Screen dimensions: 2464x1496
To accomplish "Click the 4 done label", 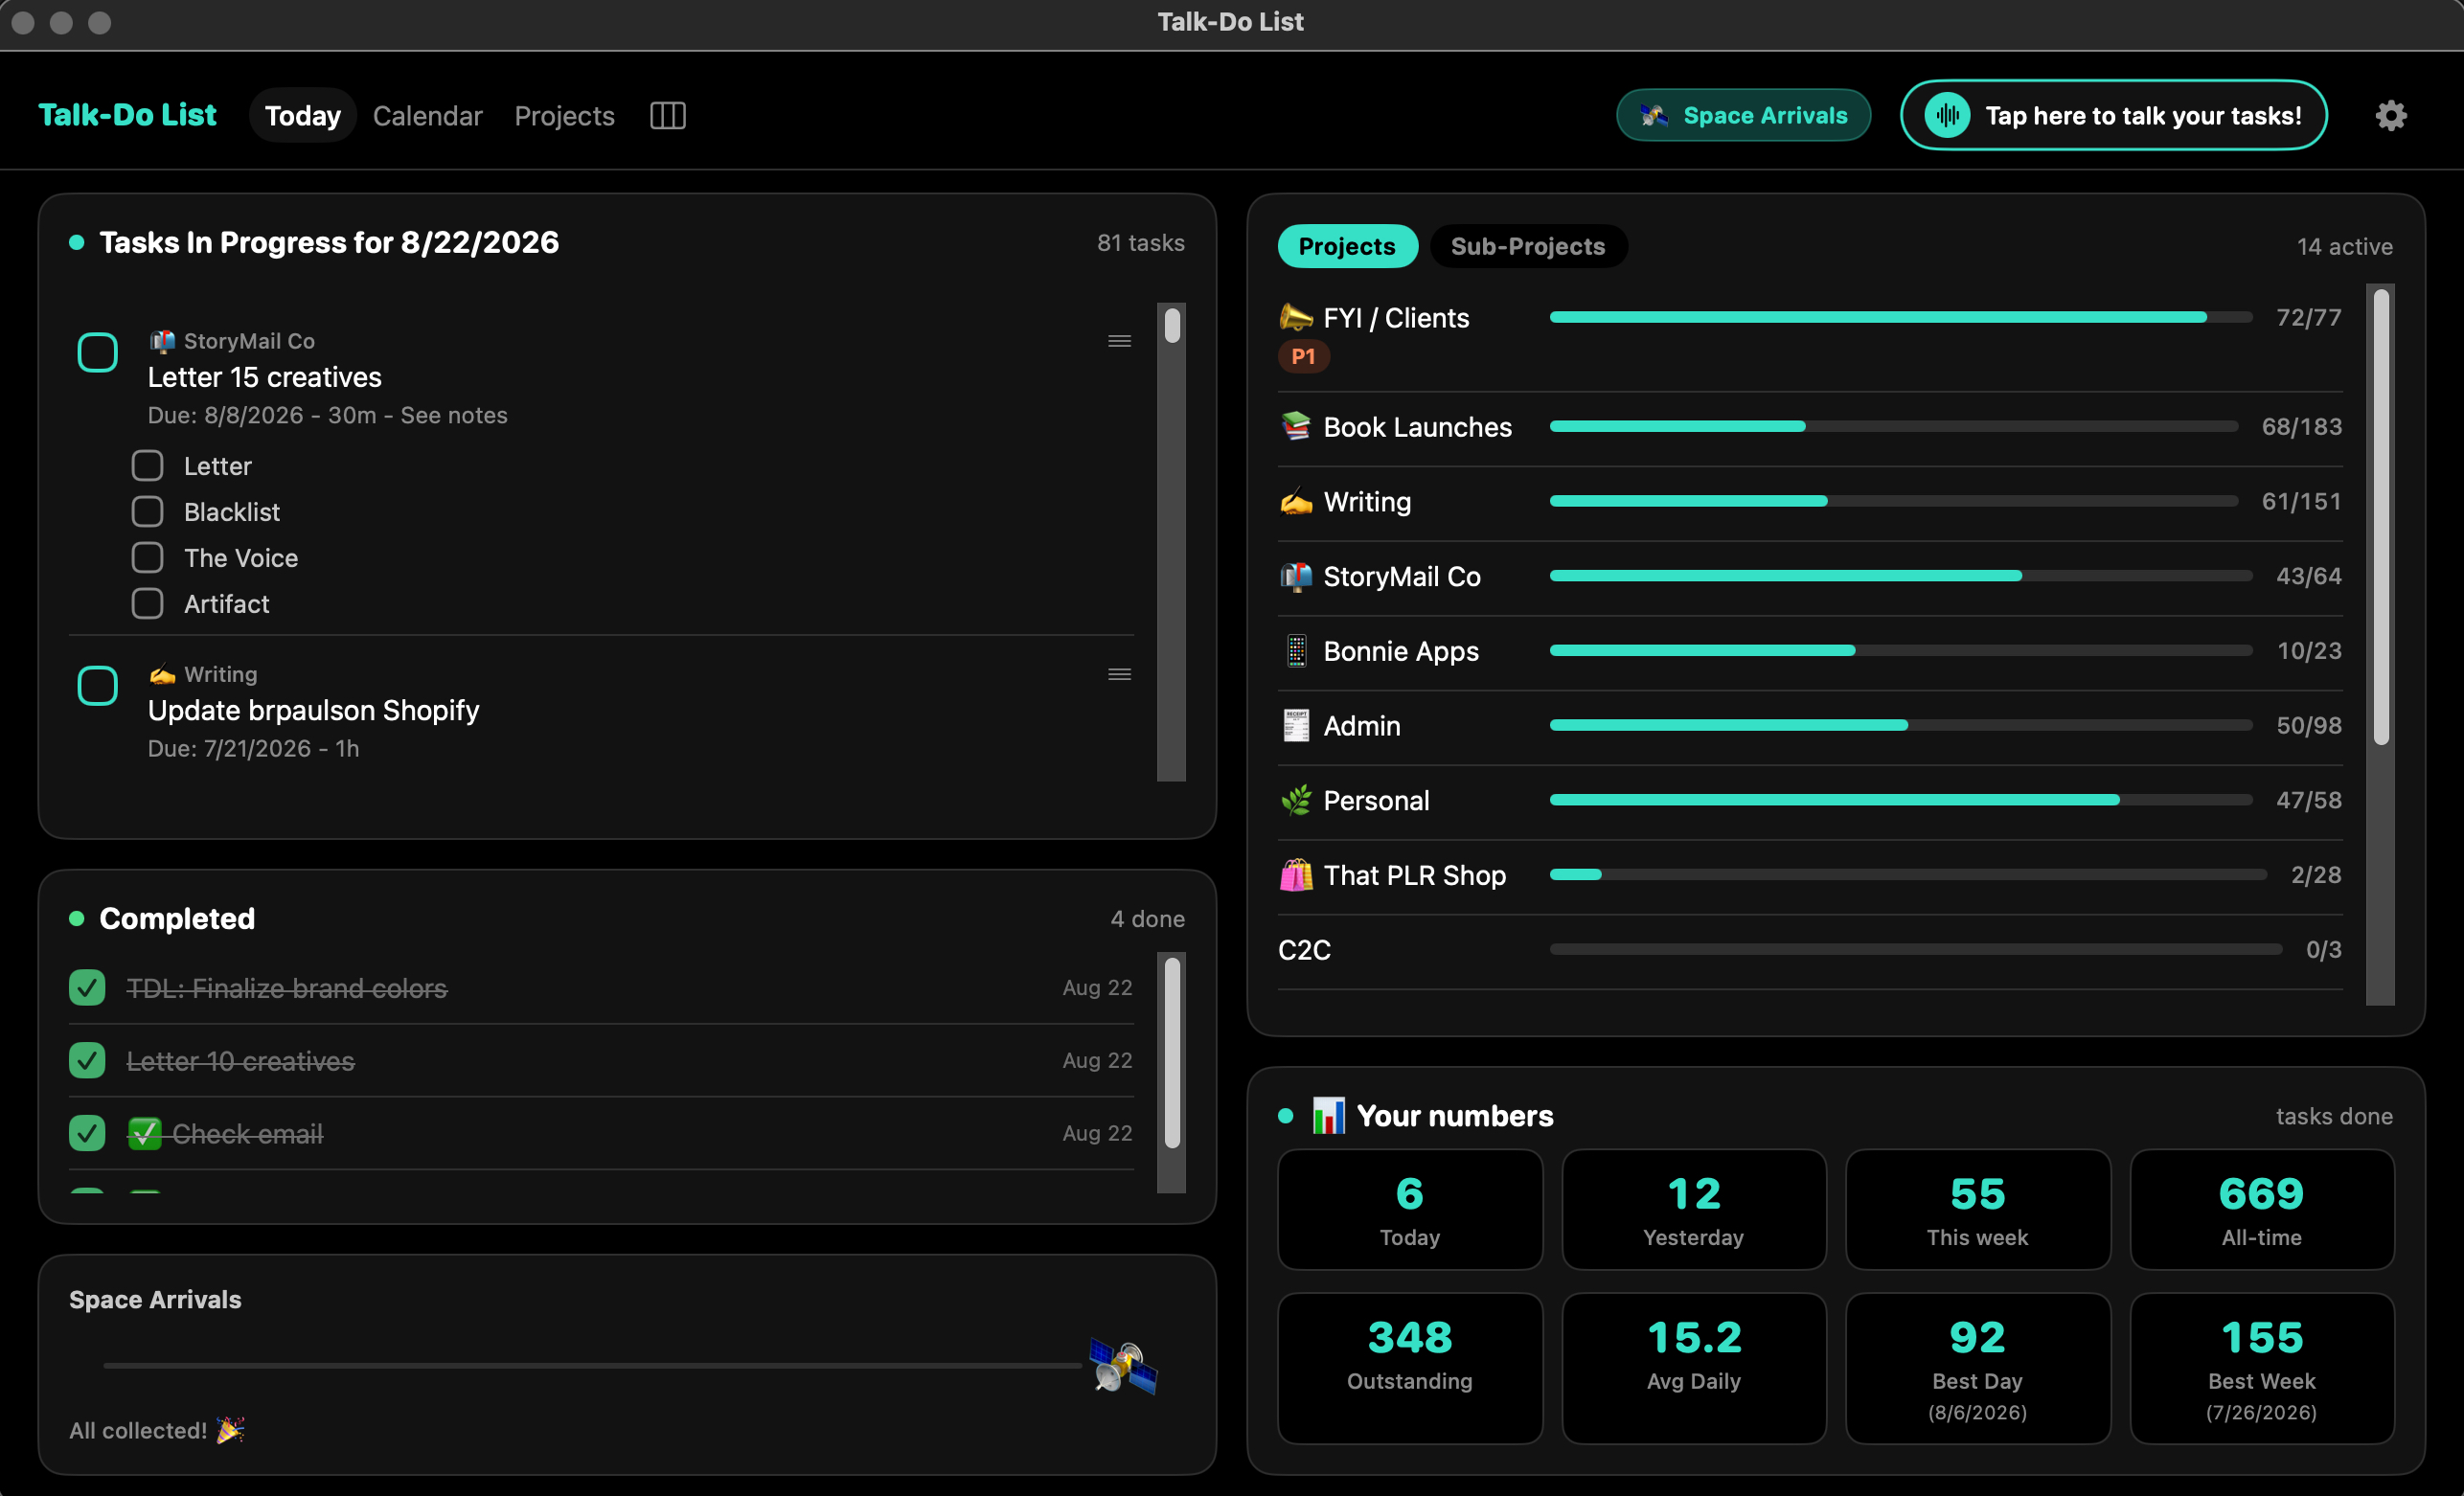I will coord(1147,919).
